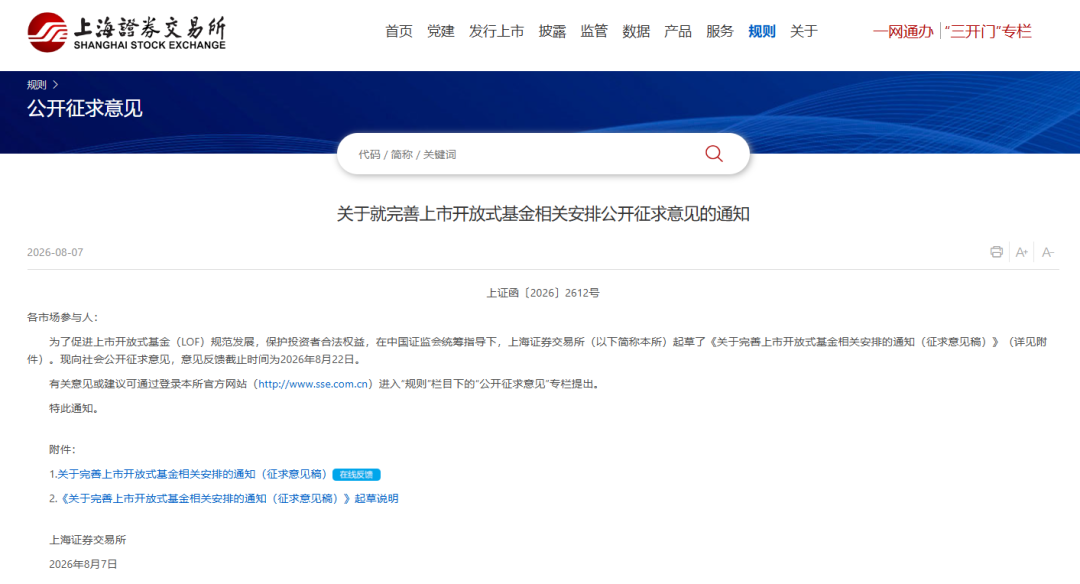Click the article title 关于就完善上市开放式基金相关安排公开征求意见的通知
The height and width of the screenshot is (584, 1080).
pos(543,214)
